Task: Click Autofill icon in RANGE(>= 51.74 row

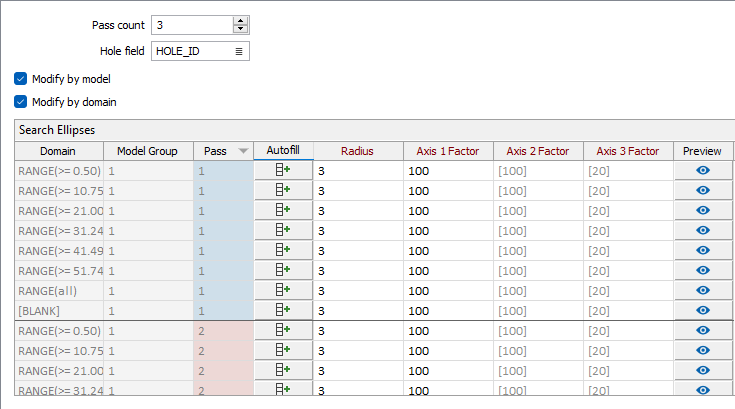Action: [x=283, y=270]
